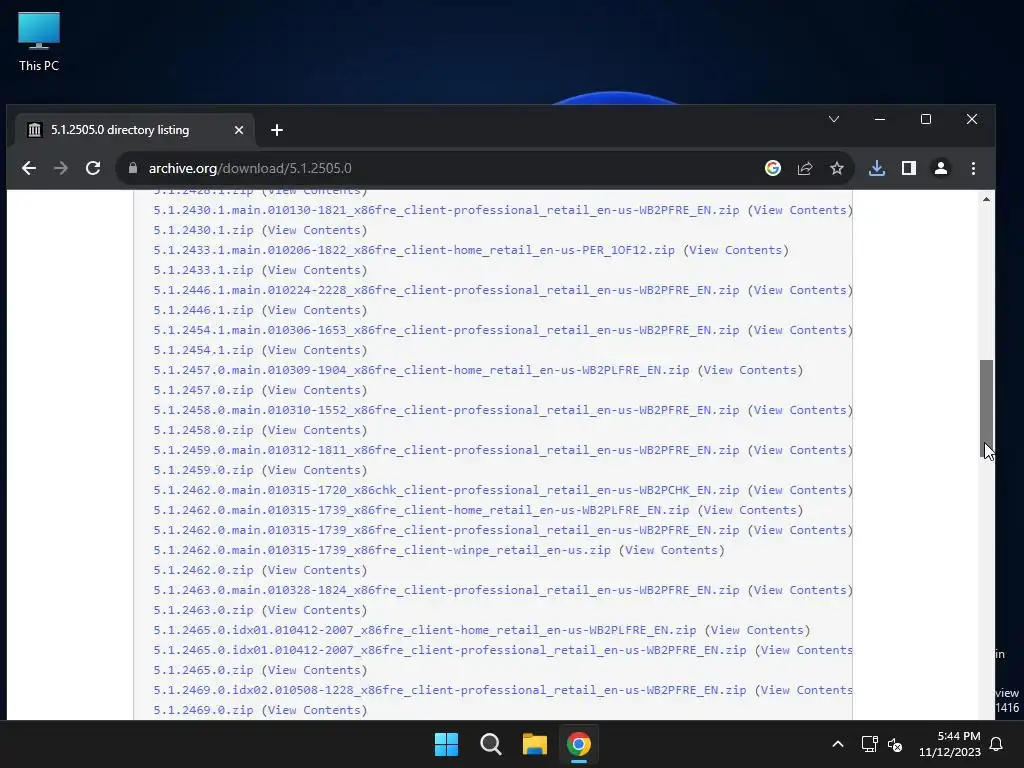Open tab search dropdown chevron

pyautogui.click(x=834, y=119)
